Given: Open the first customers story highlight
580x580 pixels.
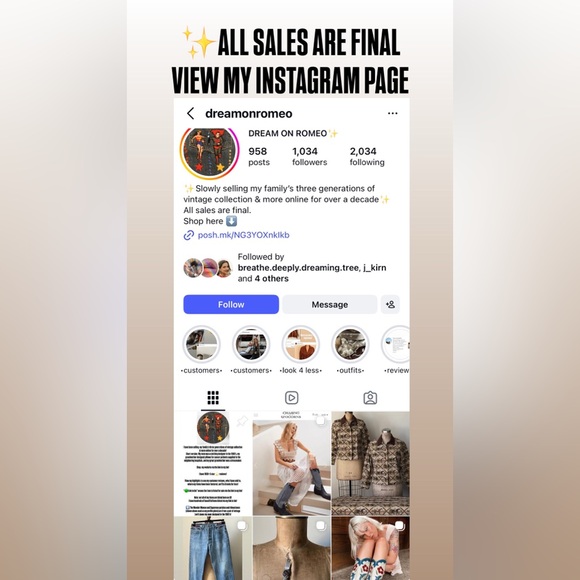Looking at the screenshot, I should point(202,344).
